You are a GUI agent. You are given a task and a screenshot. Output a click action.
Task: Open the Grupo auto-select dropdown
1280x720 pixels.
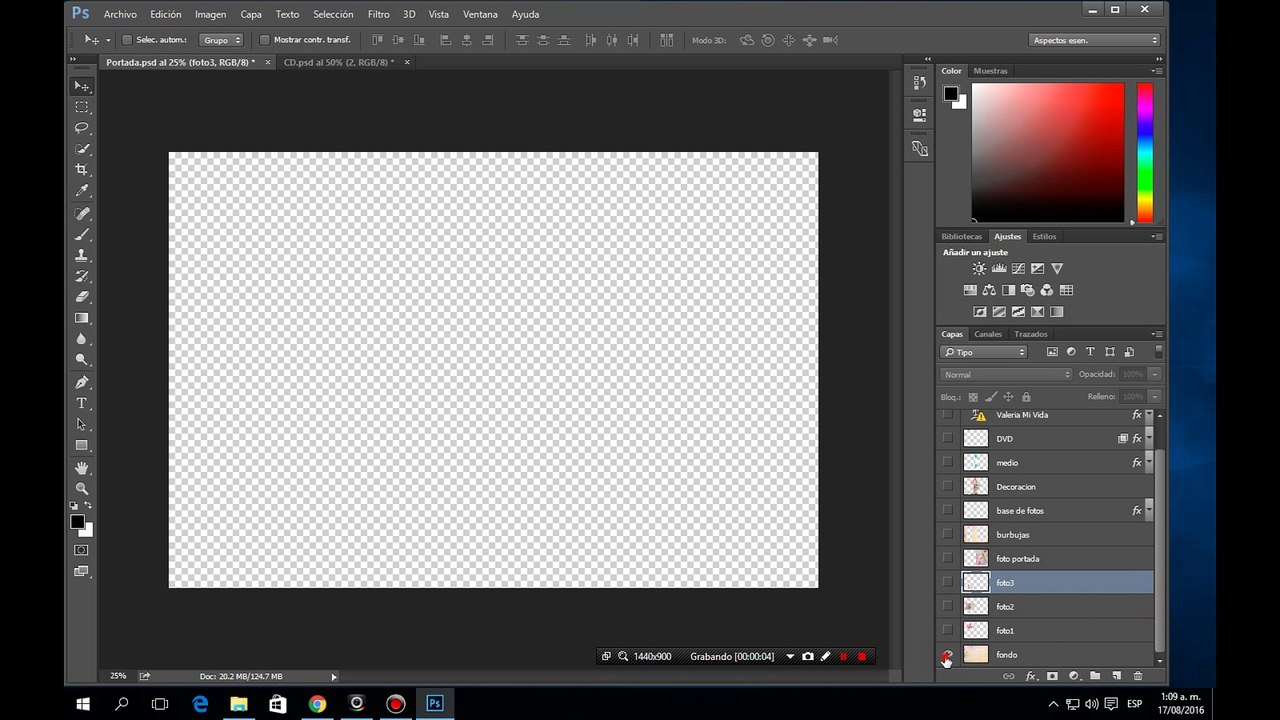click(x=221, y=40)
